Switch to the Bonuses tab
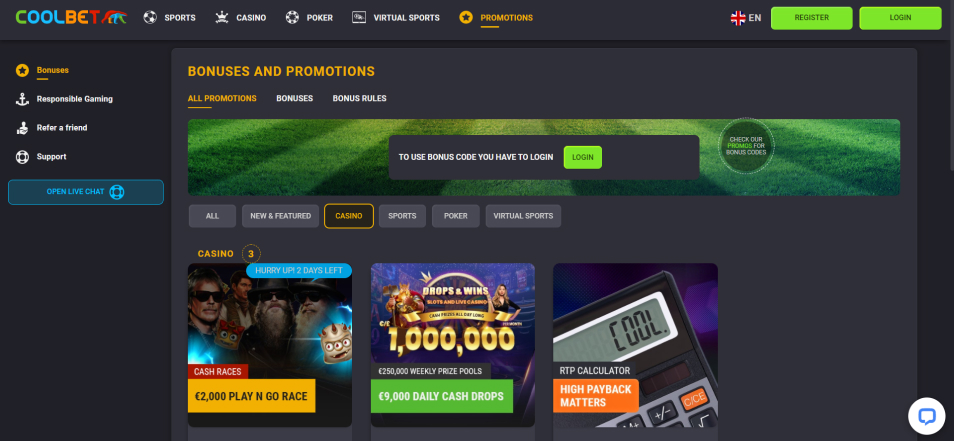Viewport: 954px width, 441px height. point(294,99)
